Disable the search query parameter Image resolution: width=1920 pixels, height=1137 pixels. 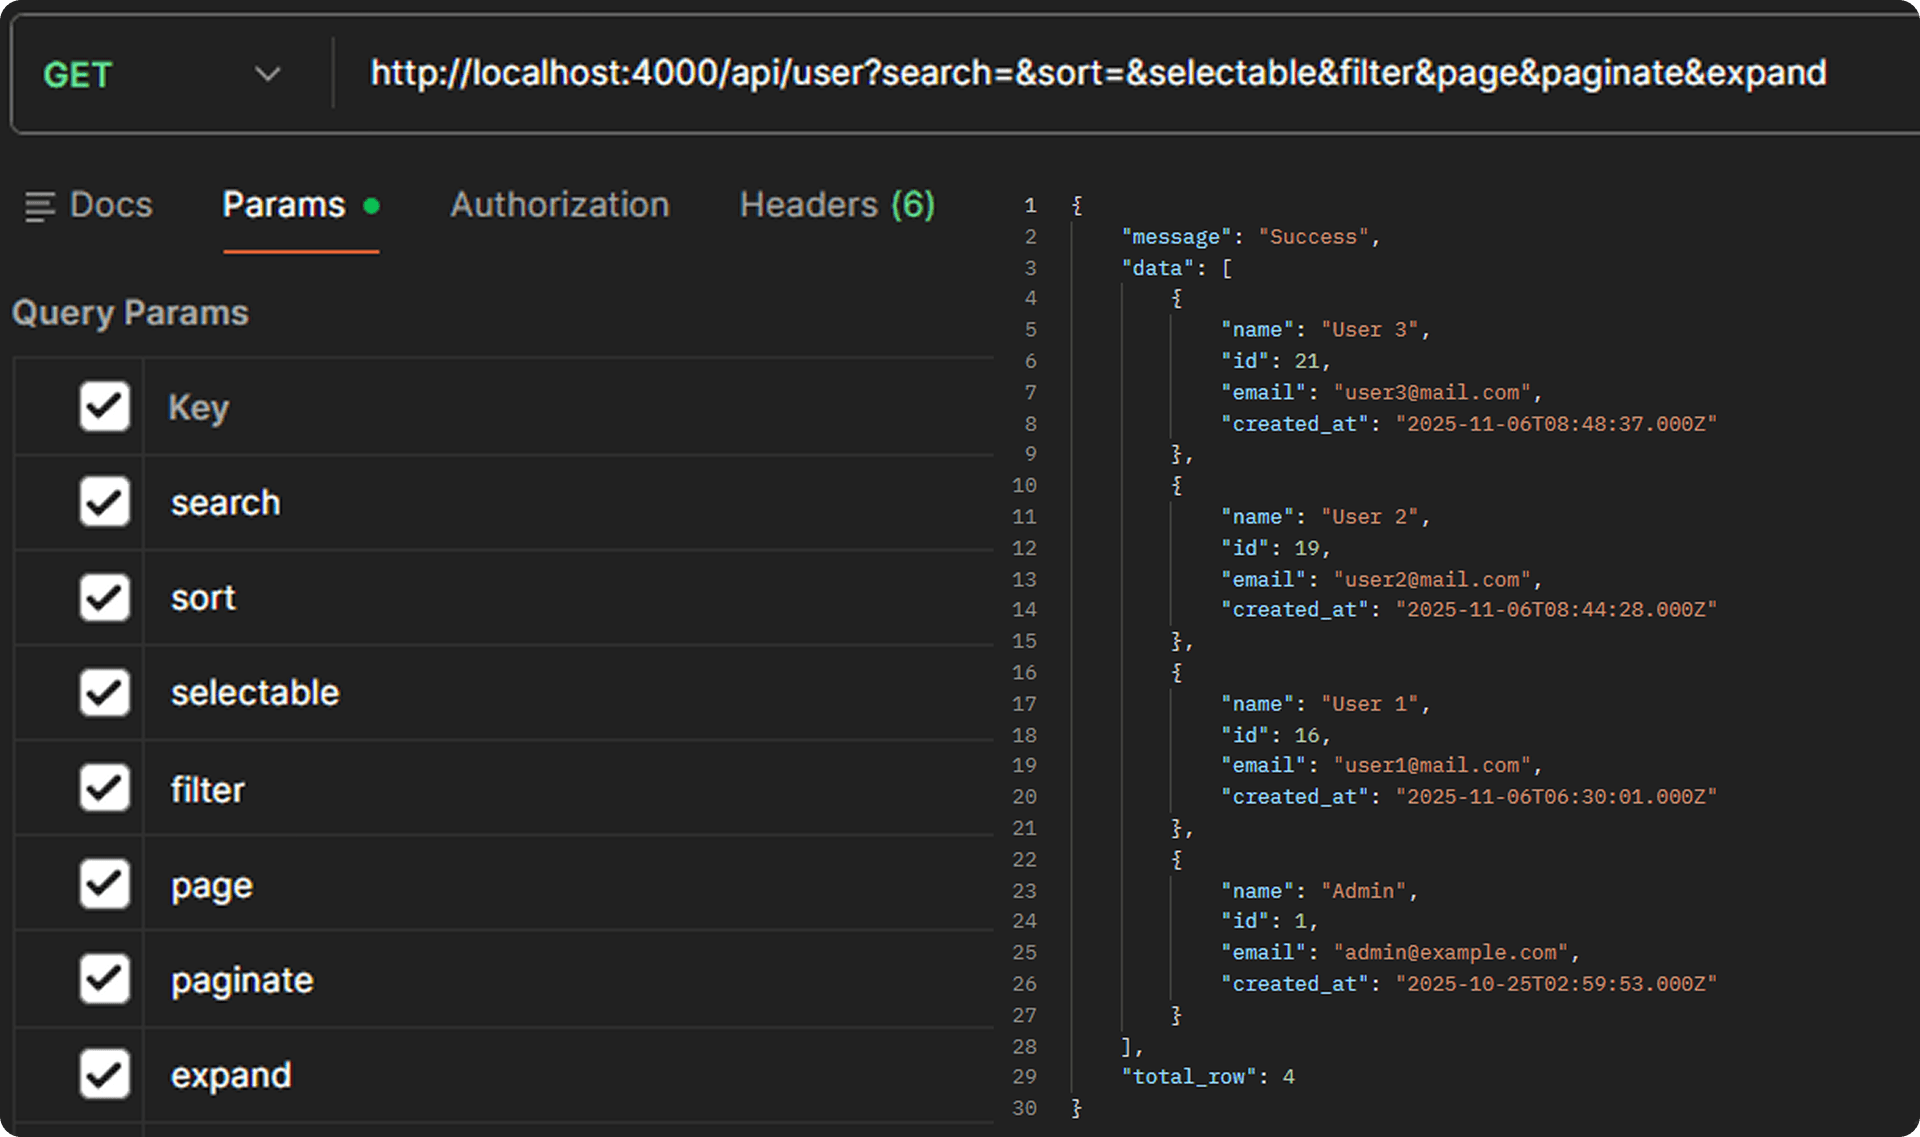[x=104, y=502]
